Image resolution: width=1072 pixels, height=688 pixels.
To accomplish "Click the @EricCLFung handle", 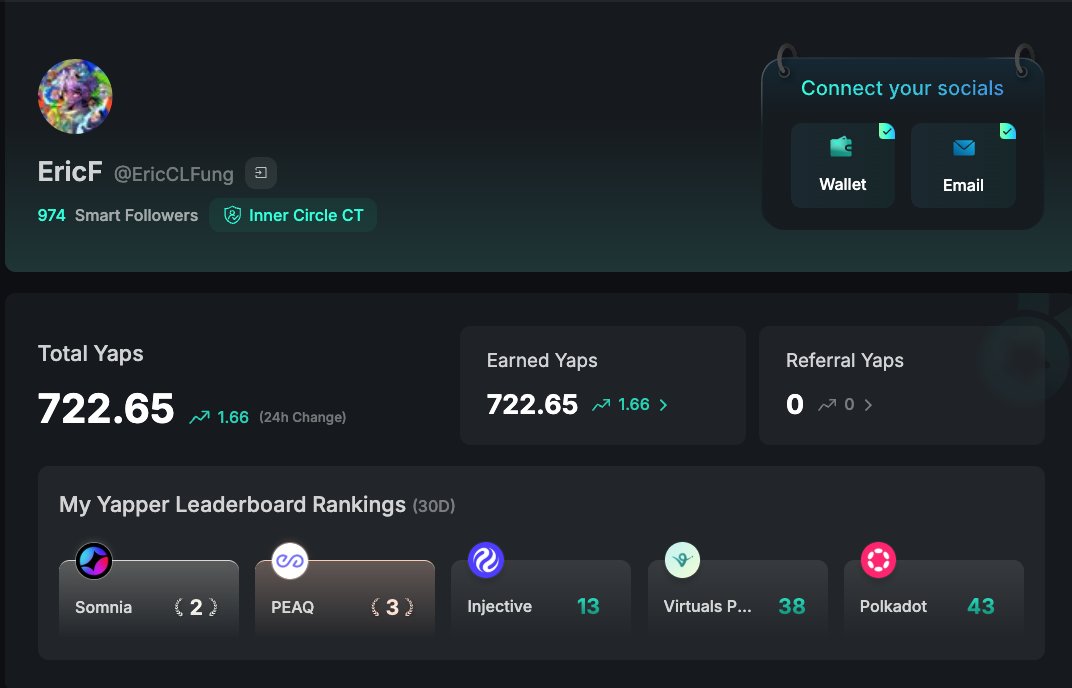I will [174, 174].
